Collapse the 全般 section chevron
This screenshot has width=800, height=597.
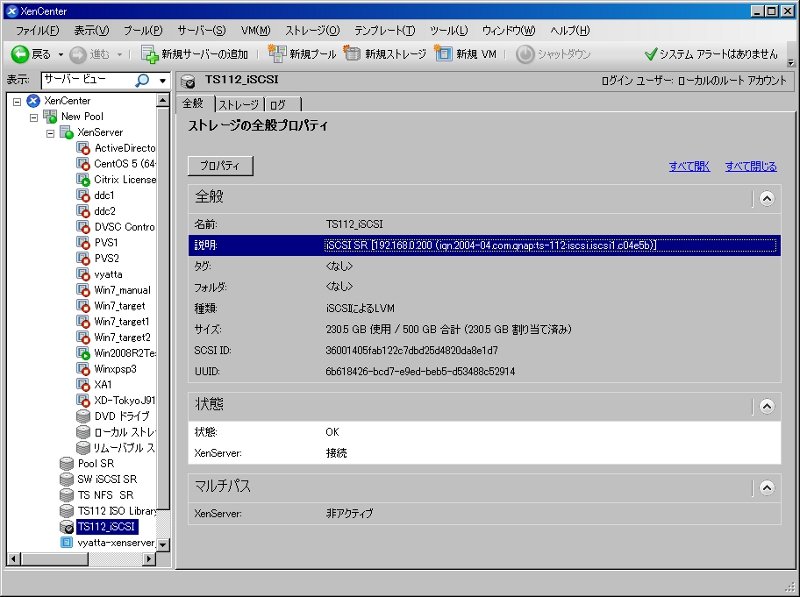[767, 198]
